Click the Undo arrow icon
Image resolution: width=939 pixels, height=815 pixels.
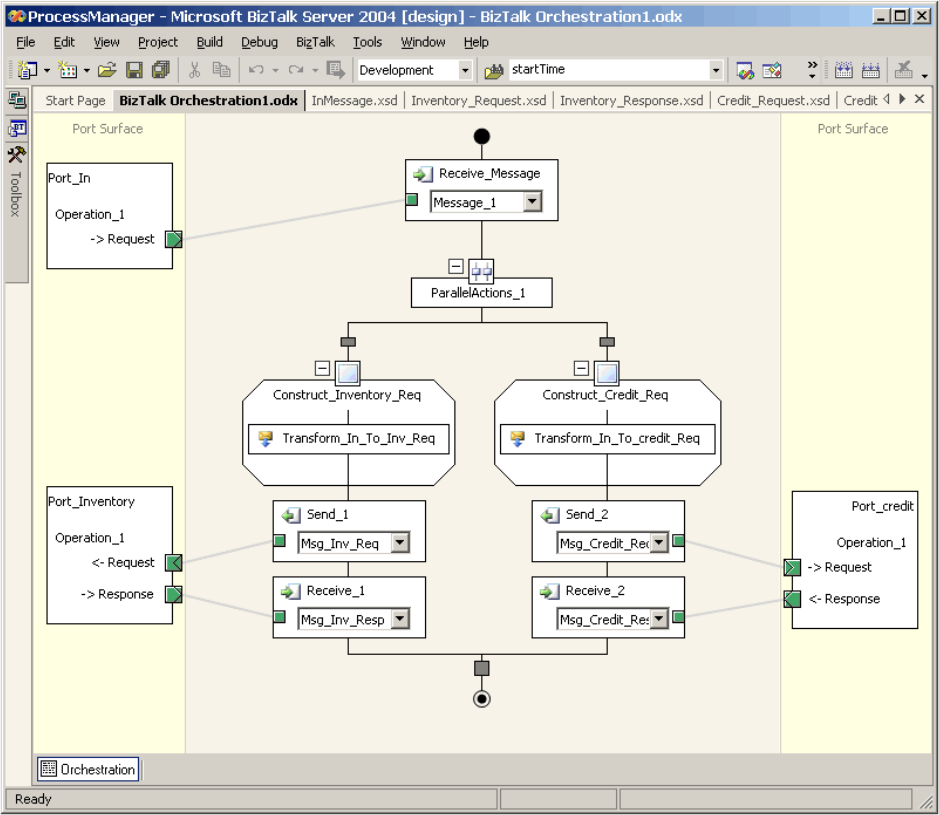(x=256, y=70)
